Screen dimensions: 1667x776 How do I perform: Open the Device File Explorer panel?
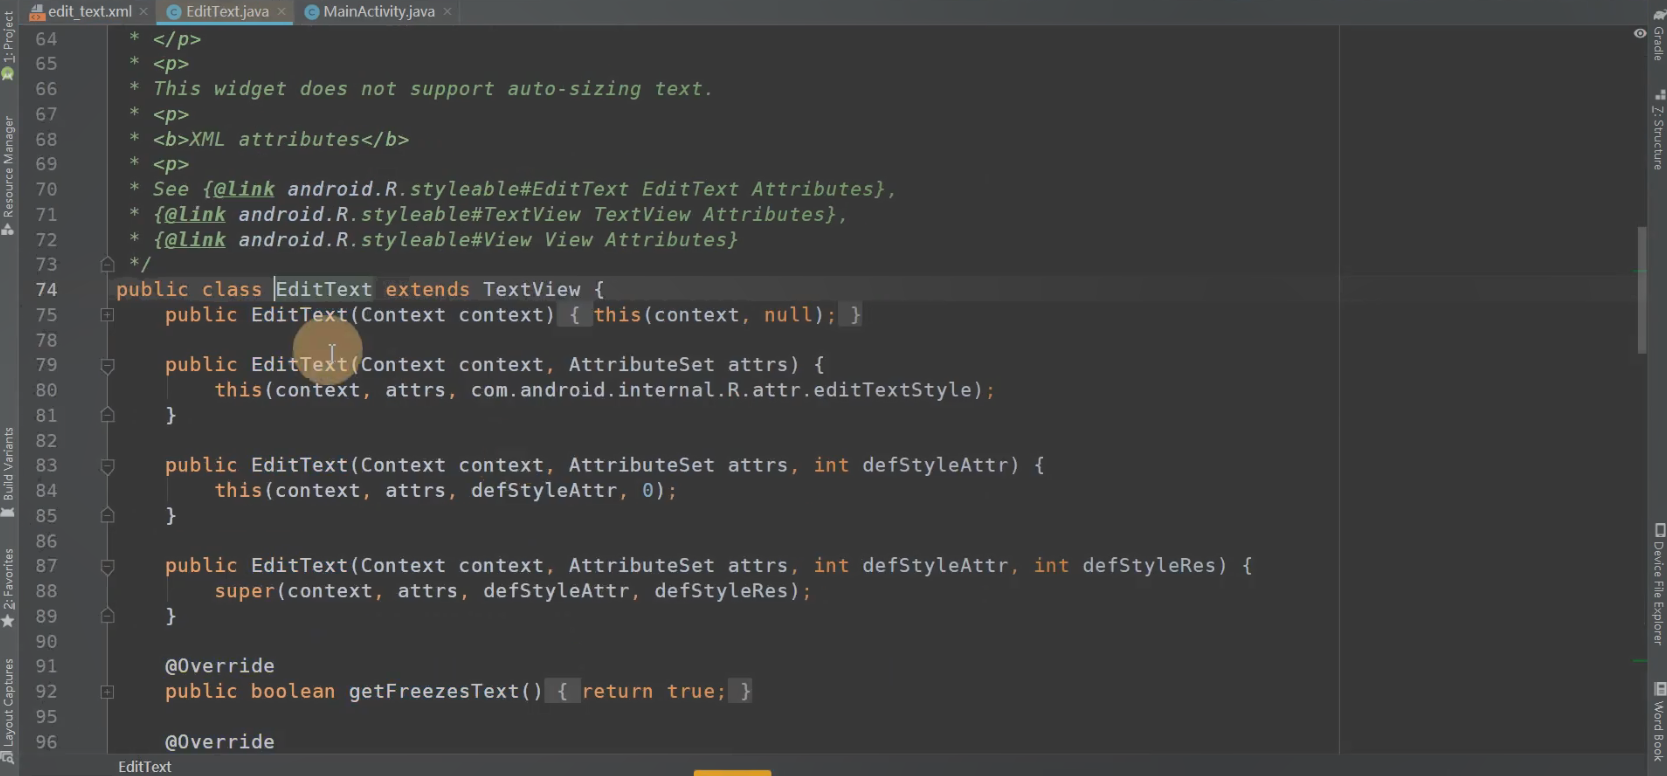1658,584
